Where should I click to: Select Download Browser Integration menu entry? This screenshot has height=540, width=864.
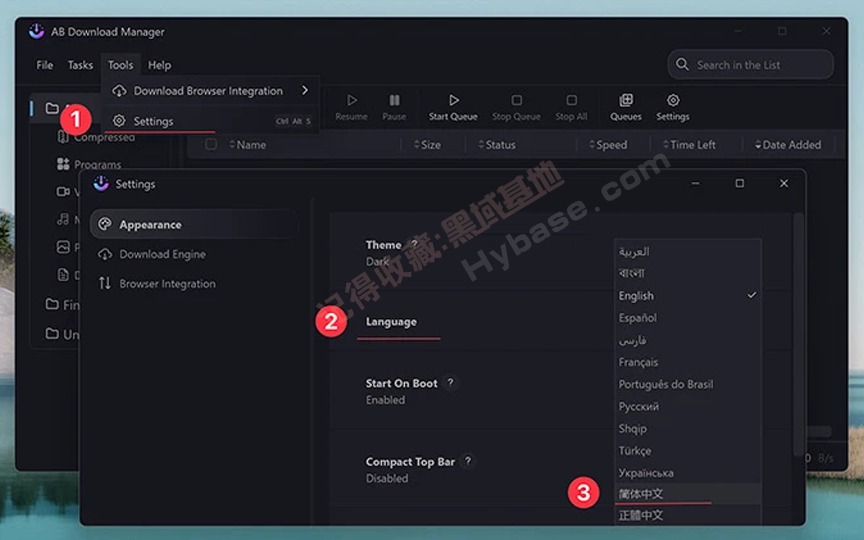click(x=209, y=91)
